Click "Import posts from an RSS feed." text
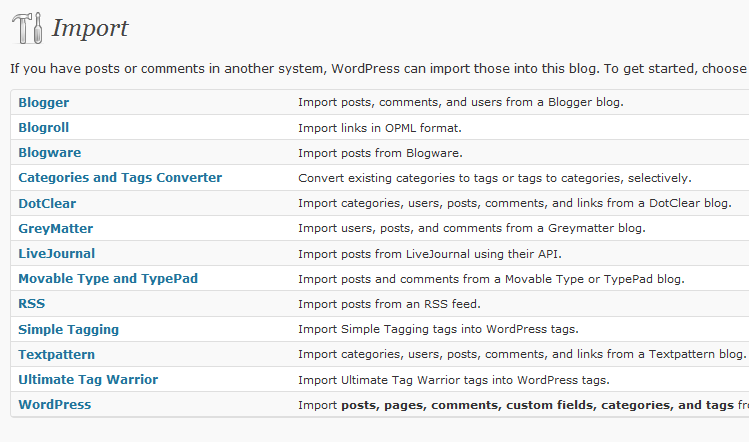The image size is (749, 442). (x=389, y=304)
